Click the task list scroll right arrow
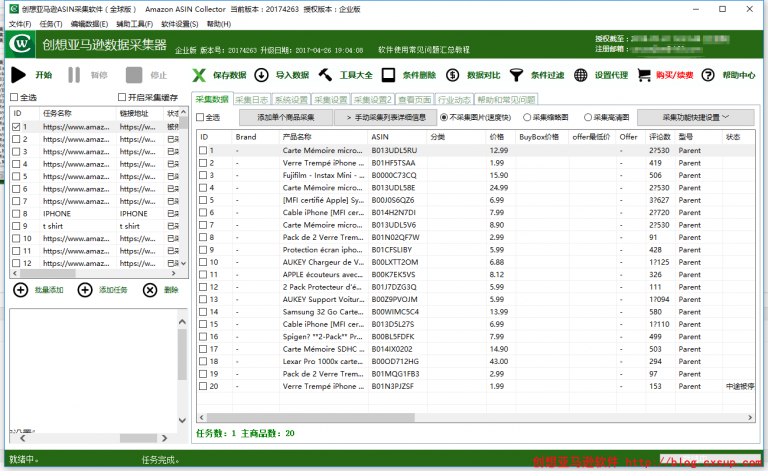The image size is (768, 471). point(173,273)
